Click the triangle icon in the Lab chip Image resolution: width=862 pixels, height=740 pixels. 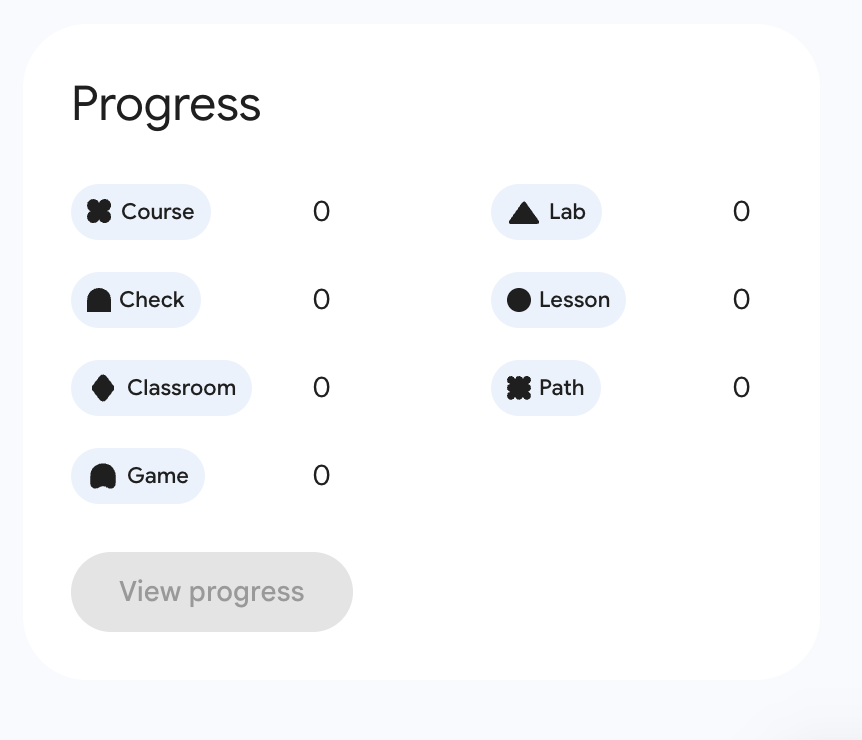(524, 212)
